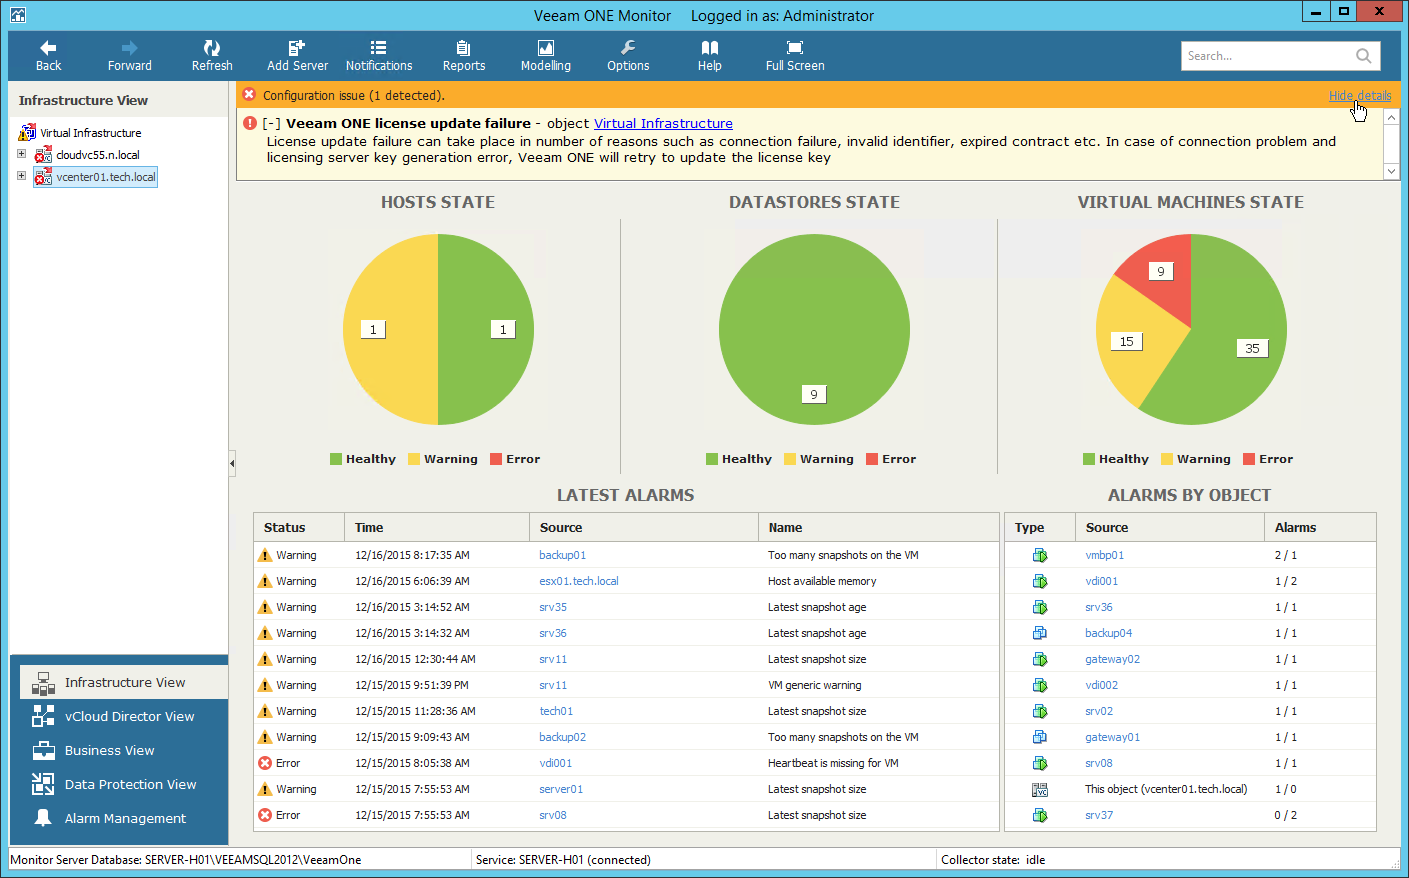
Task: Click the Service: SERVER-H01 (connected) status text
Action: click(563, 860)
